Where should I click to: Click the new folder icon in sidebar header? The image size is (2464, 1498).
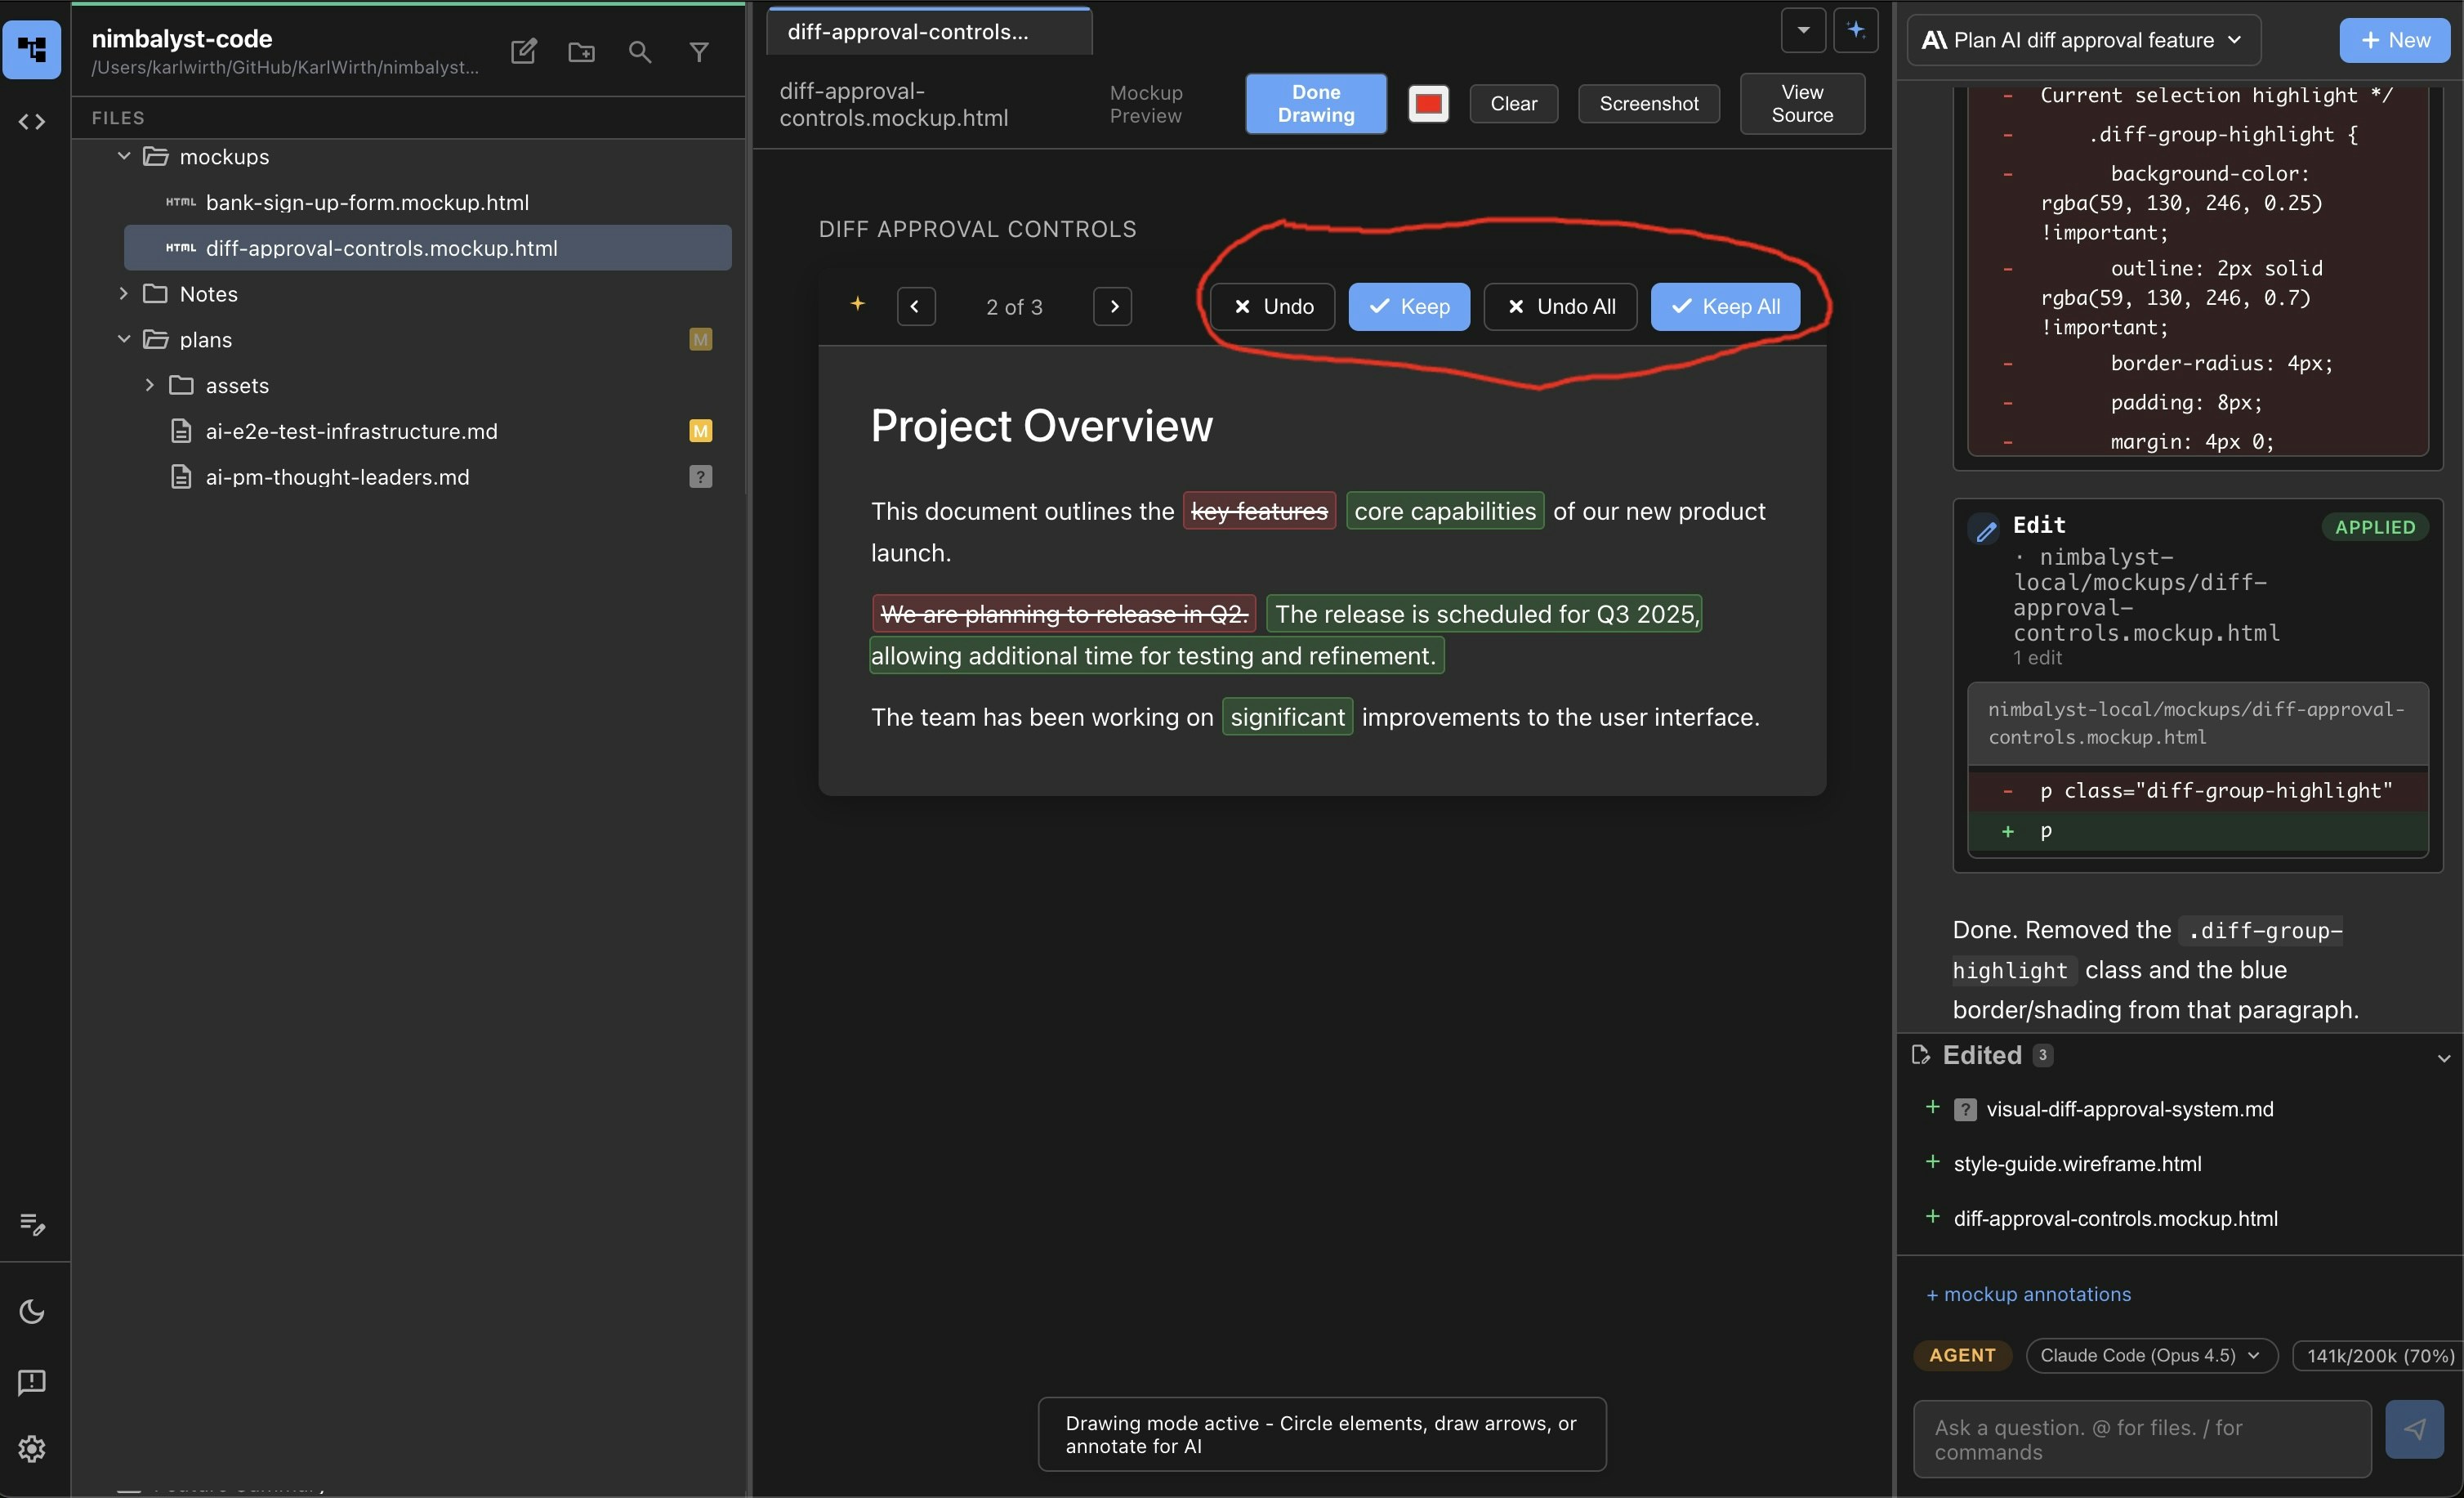pos(581,51)
